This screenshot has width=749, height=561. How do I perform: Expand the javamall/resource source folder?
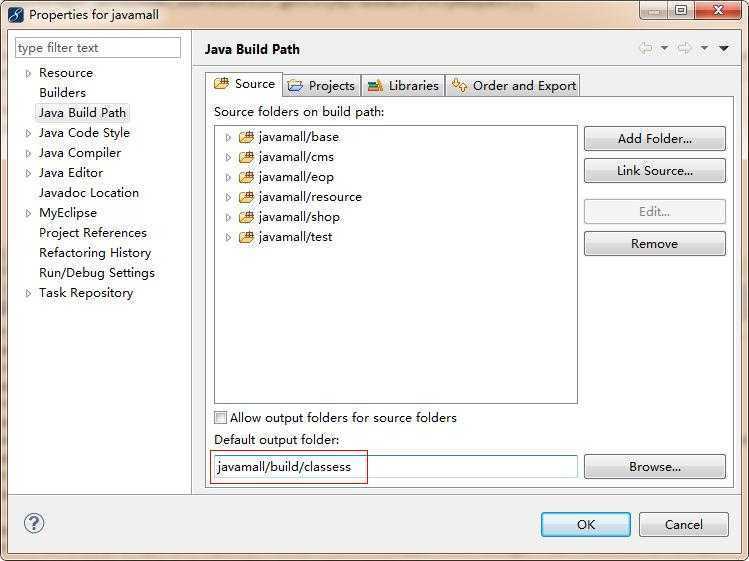(x=228, y=197)
